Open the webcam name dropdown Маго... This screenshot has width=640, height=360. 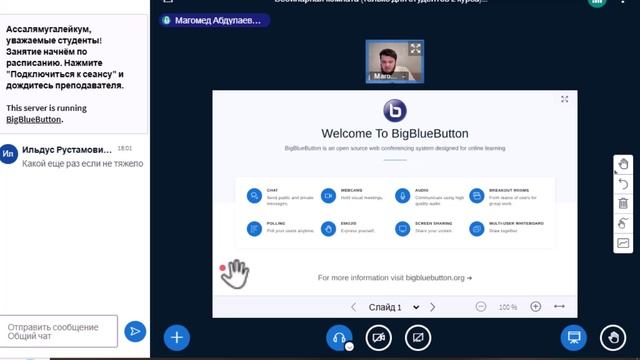pos(389,76)
